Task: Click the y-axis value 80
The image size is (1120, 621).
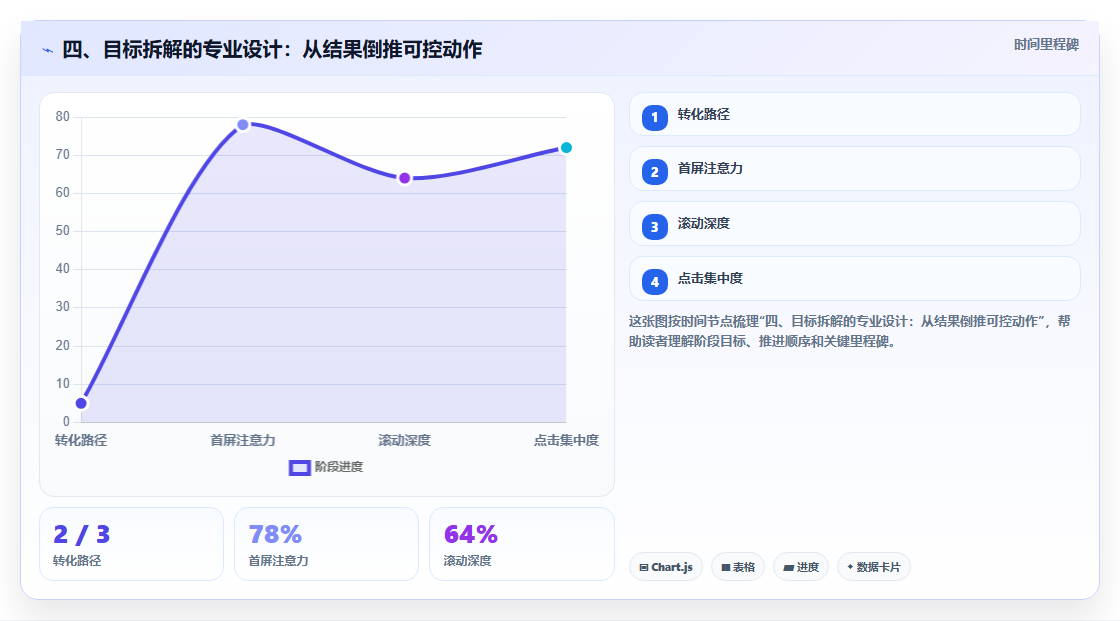Action: 63,116
